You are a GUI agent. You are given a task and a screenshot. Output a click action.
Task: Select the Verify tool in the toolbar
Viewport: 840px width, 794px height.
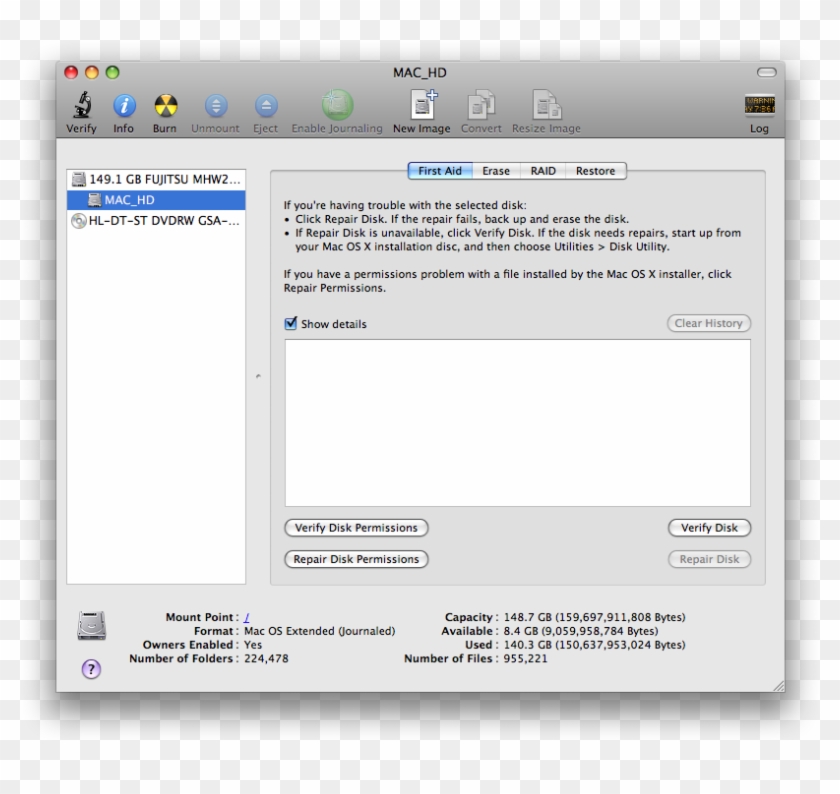click(81, 105)
